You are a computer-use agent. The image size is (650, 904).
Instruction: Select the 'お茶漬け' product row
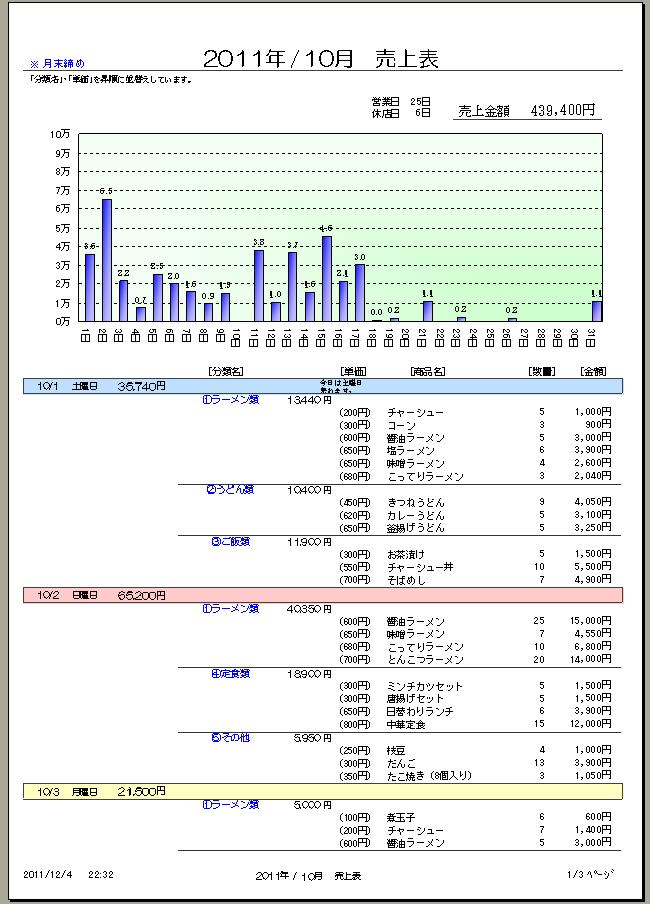click(x=475, y=554)
